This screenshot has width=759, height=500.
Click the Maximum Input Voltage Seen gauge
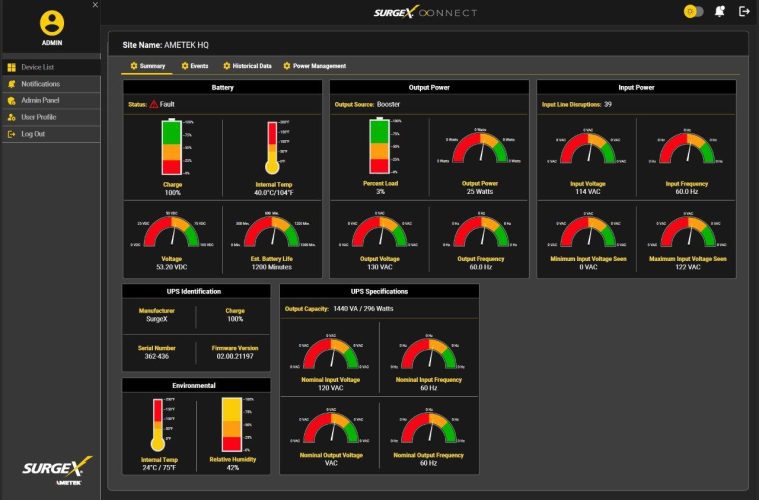click(688, 231)
